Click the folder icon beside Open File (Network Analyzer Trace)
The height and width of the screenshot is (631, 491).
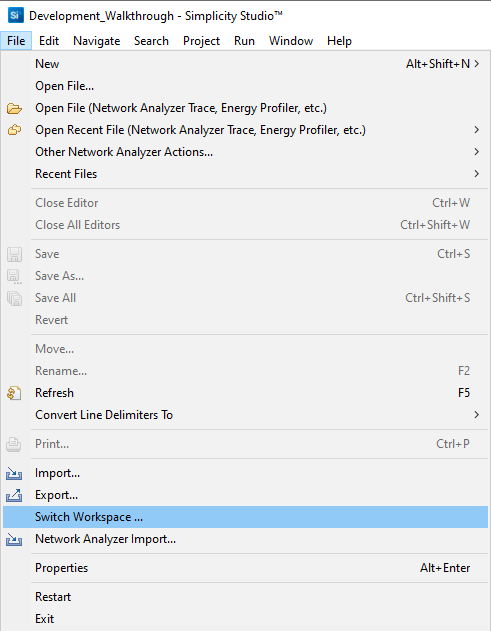[x=14, y=108]
